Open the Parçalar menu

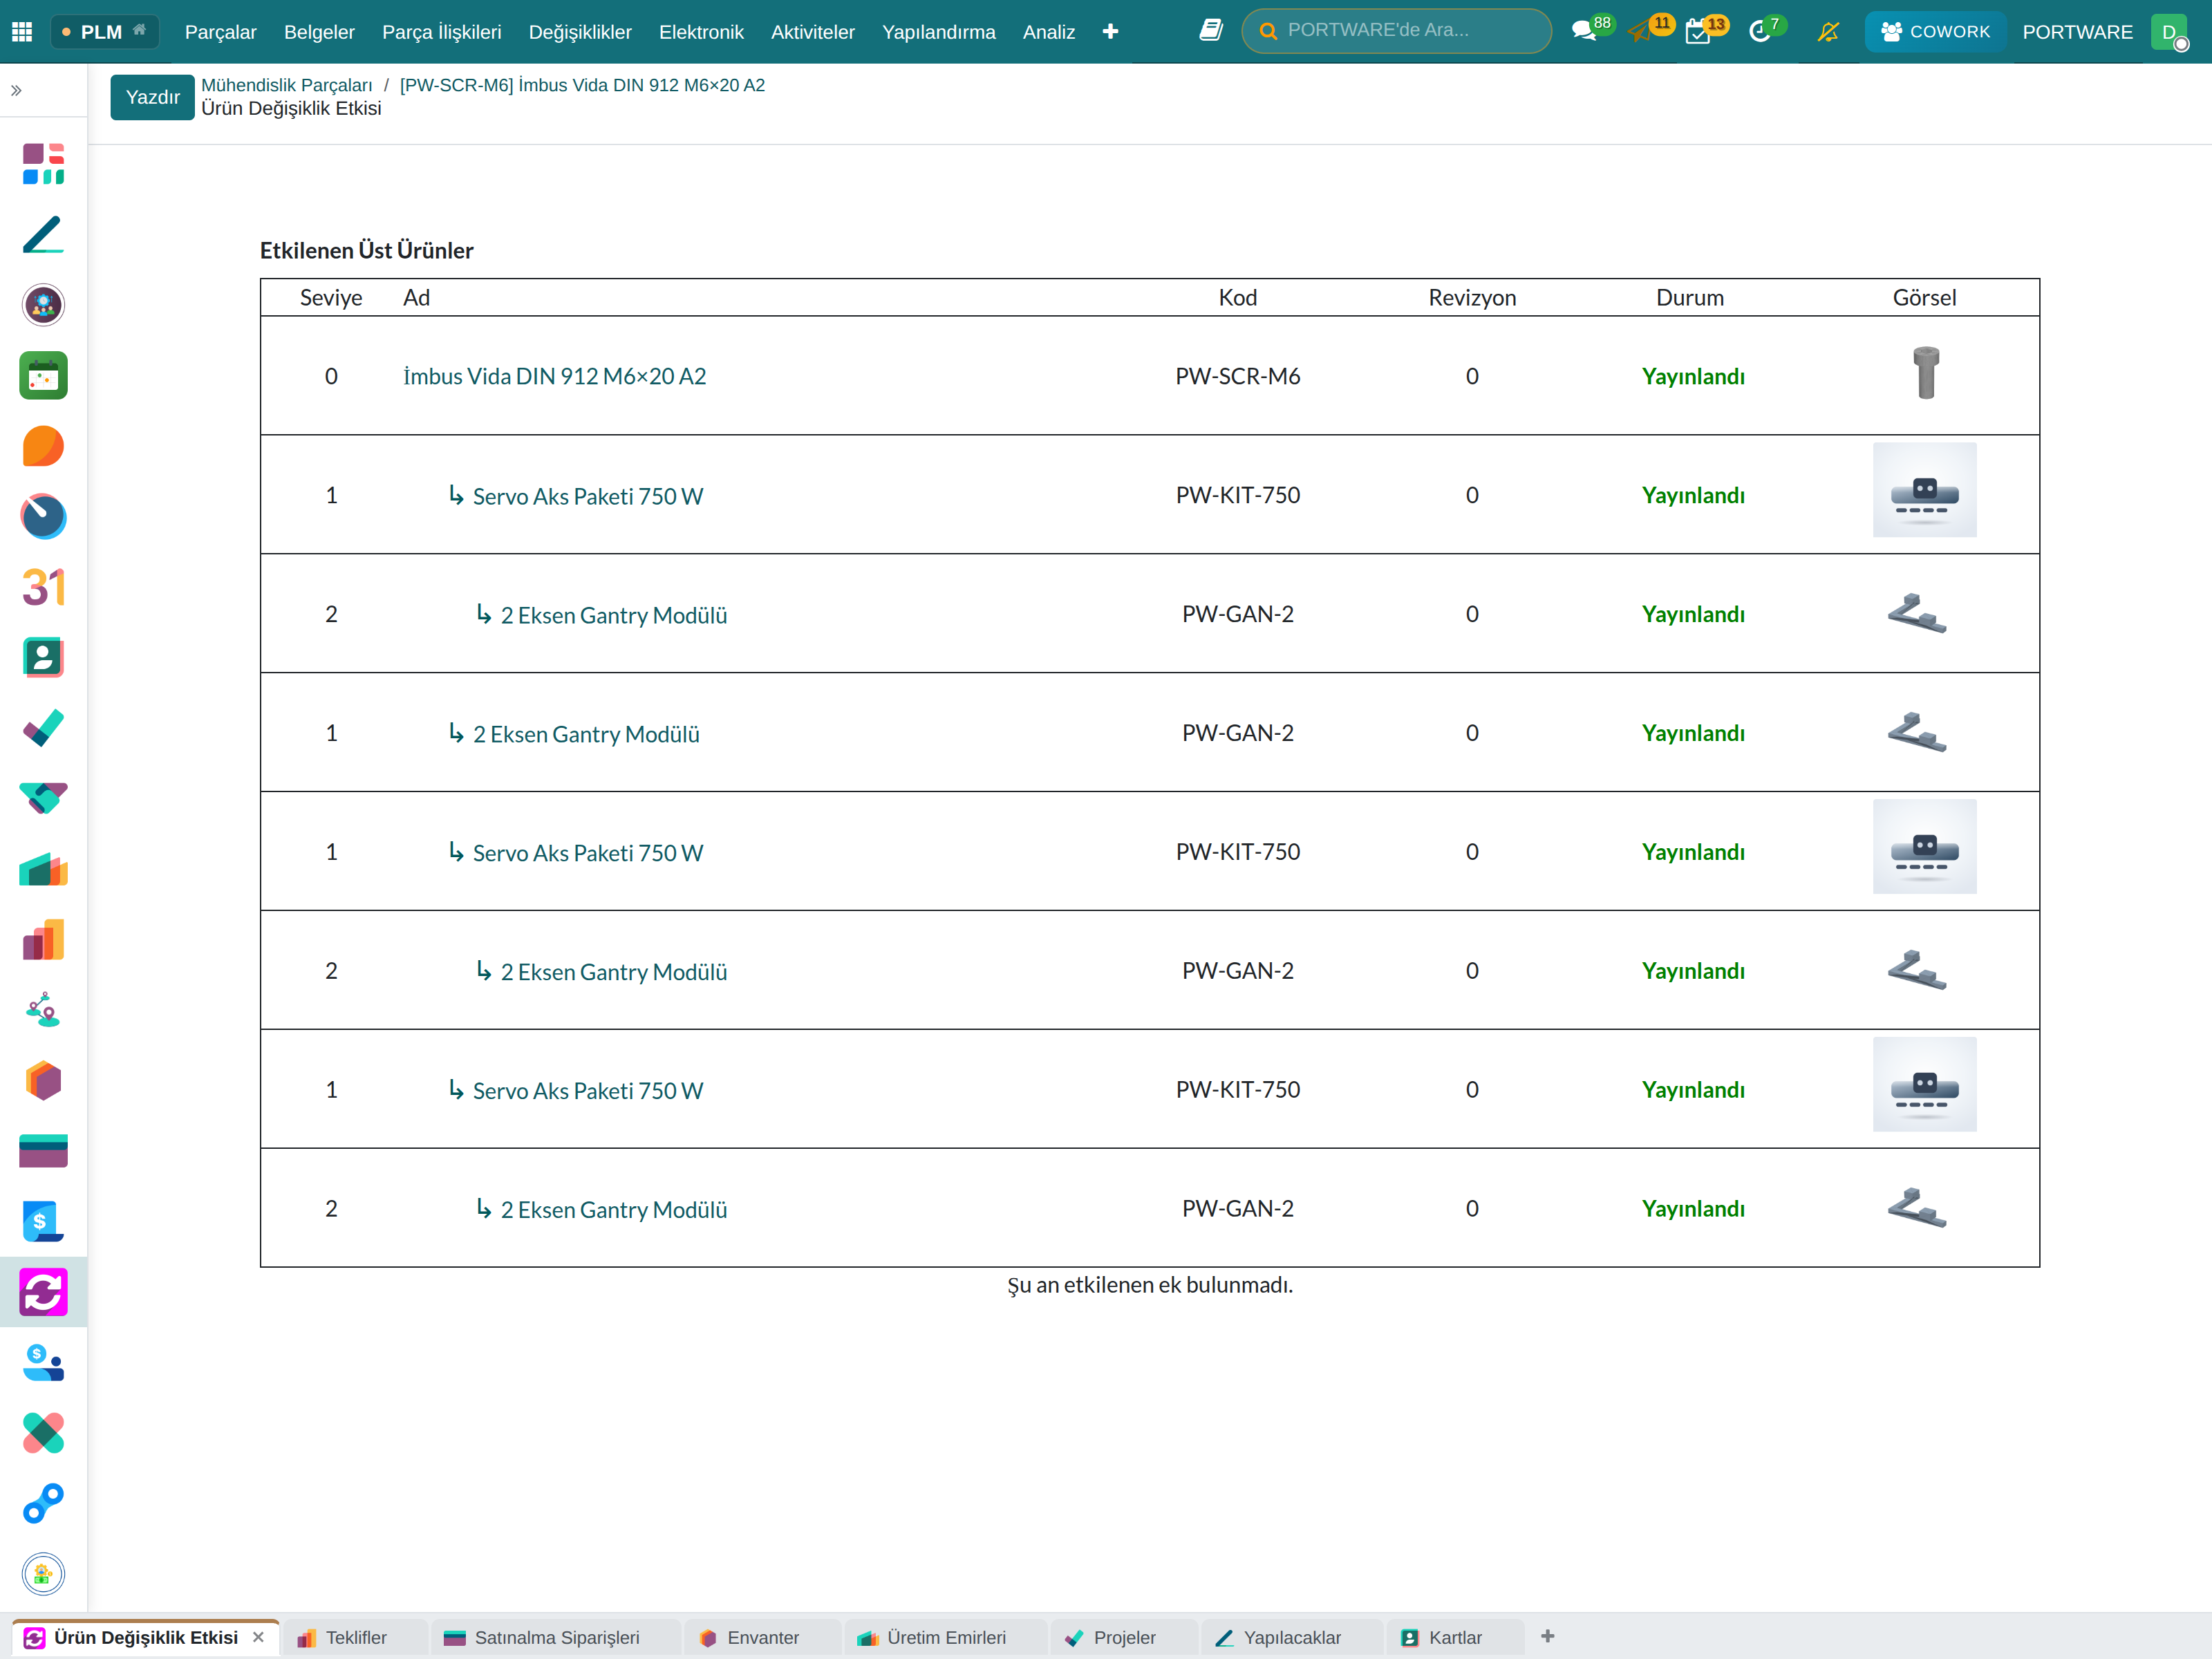tap(220, 32)
